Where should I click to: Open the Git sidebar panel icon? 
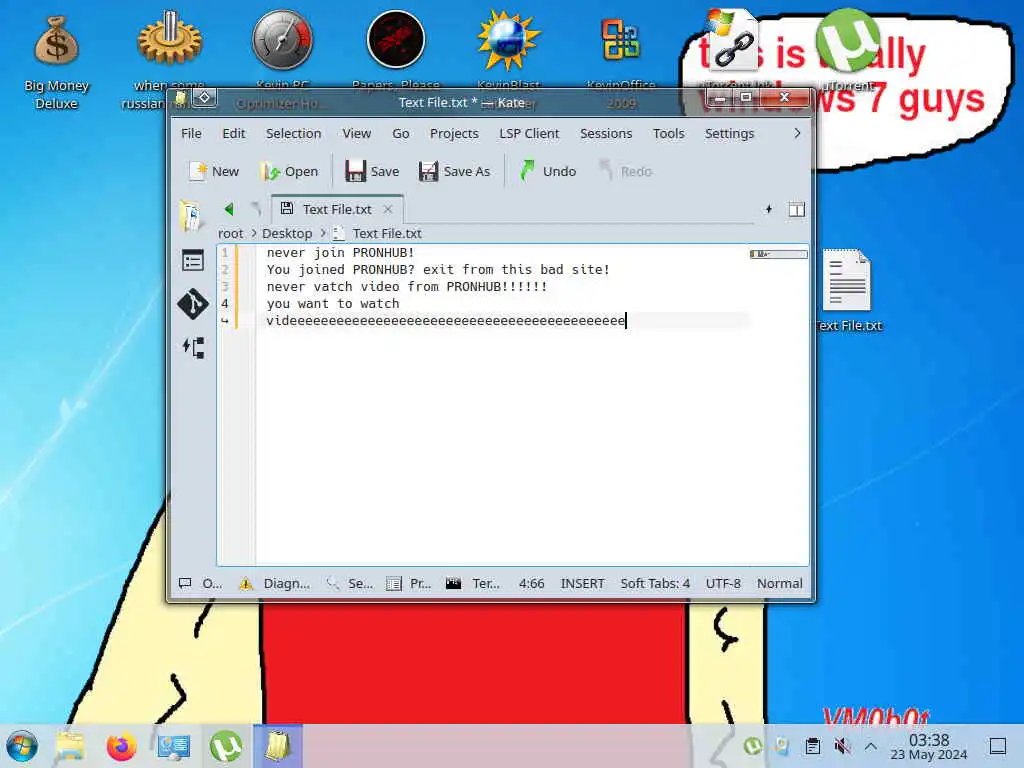click(x=193, y=304)
